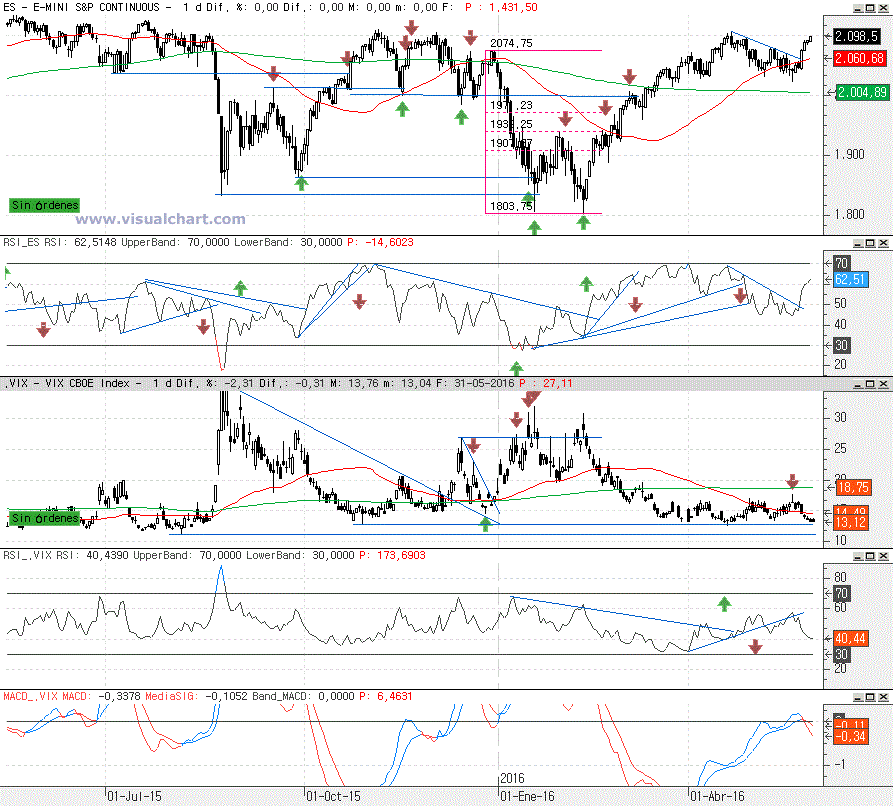Minimize the RSI_.VIX indicator panel
The image size is (893, 806).
(x=858, y=556)
